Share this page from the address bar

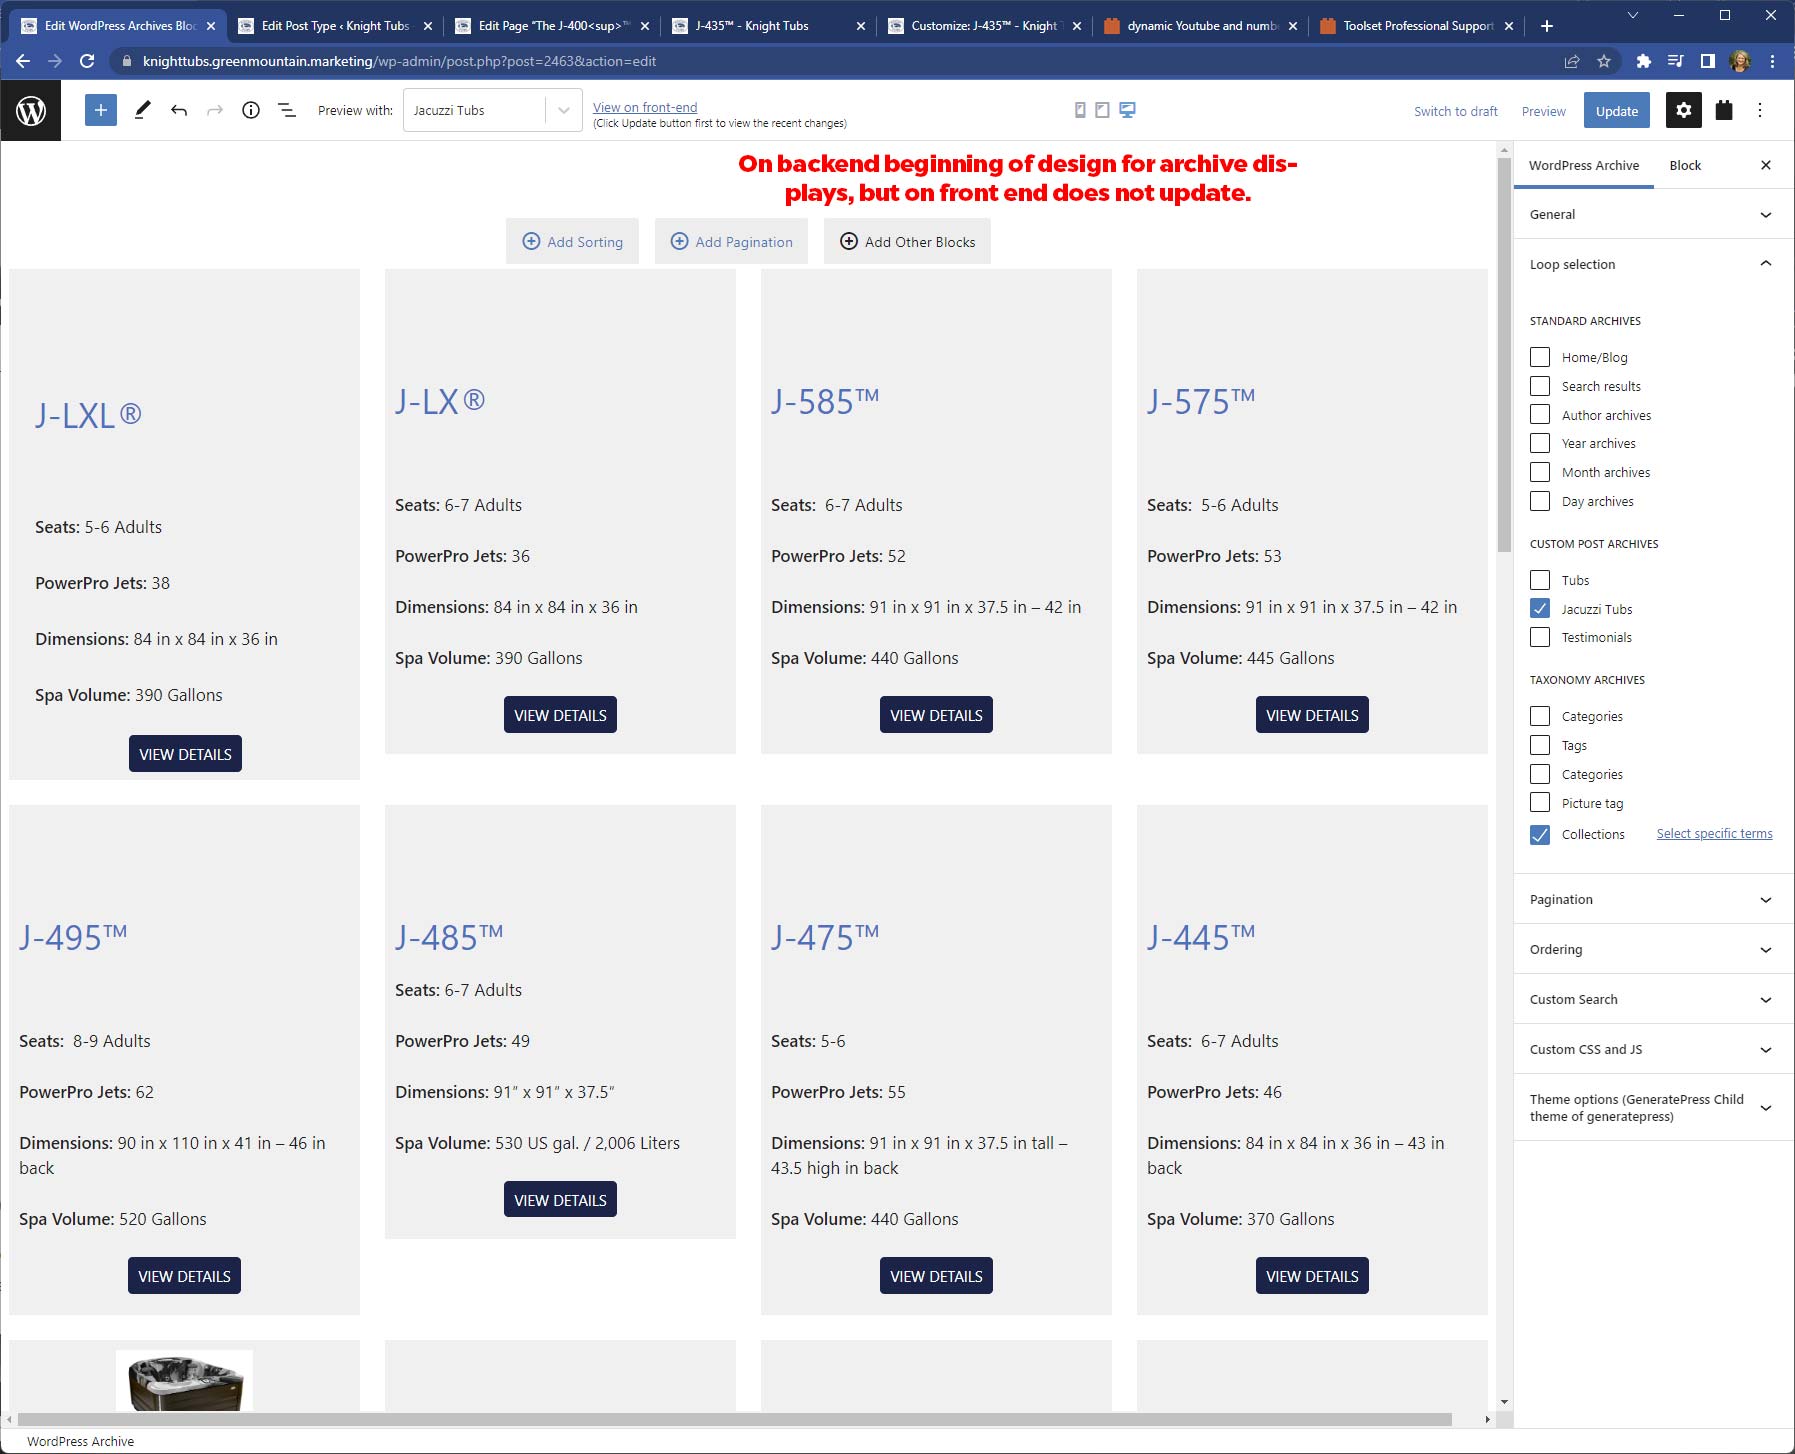[1572, 61]
